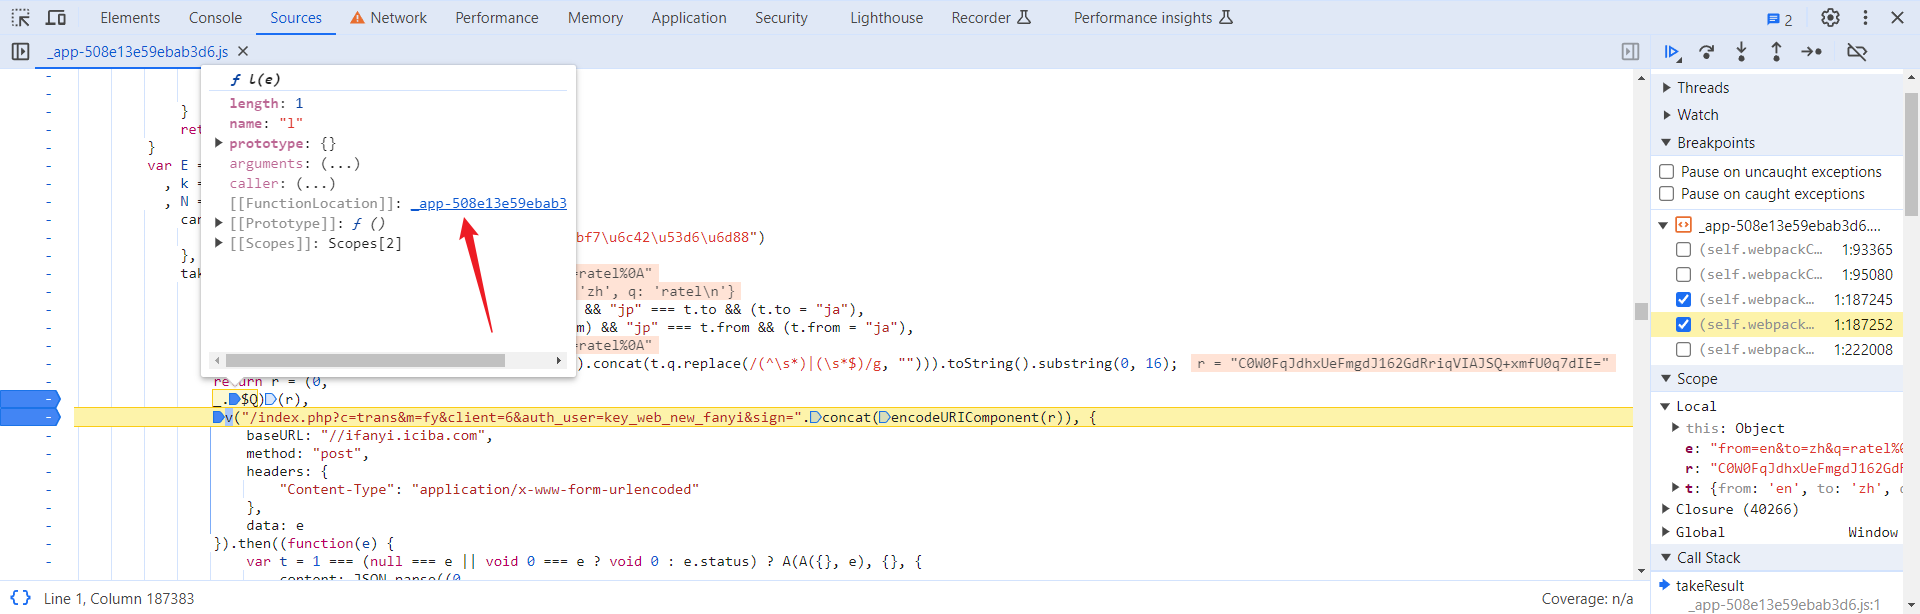Step out of current function
The image size is (1920, 614).
coord(1776,52)
